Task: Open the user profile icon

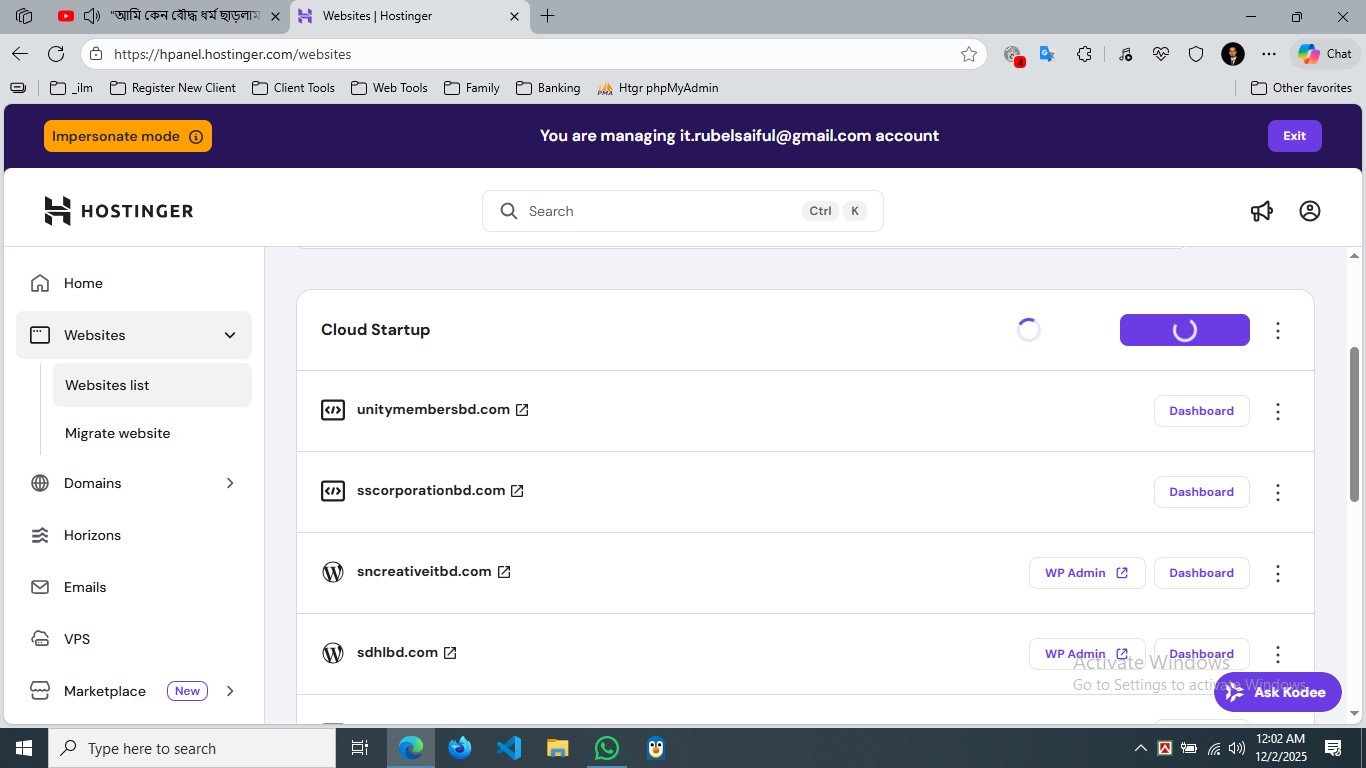Action: pyautogui.click(x=1309, y=211)
